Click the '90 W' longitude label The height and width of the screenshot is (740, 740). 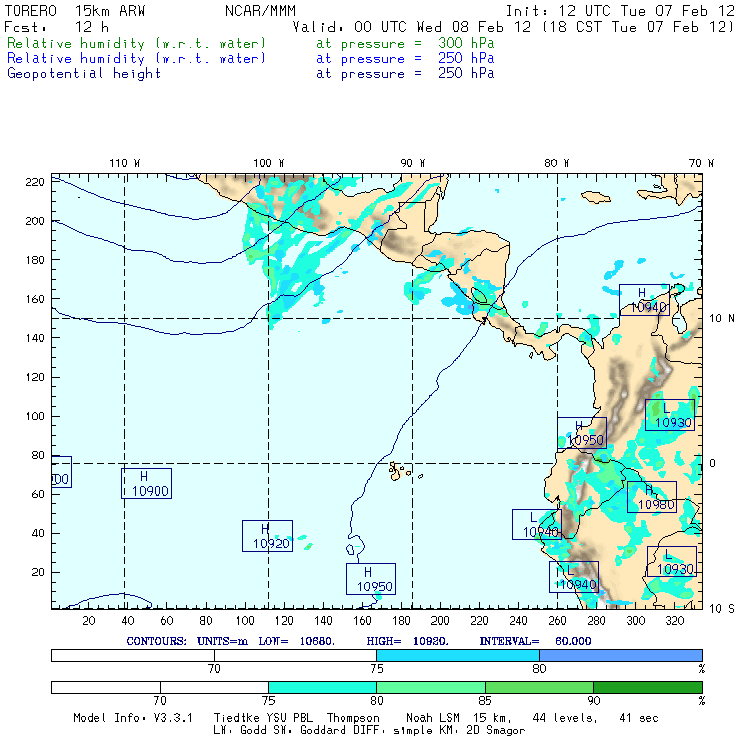tap(413, 163)
